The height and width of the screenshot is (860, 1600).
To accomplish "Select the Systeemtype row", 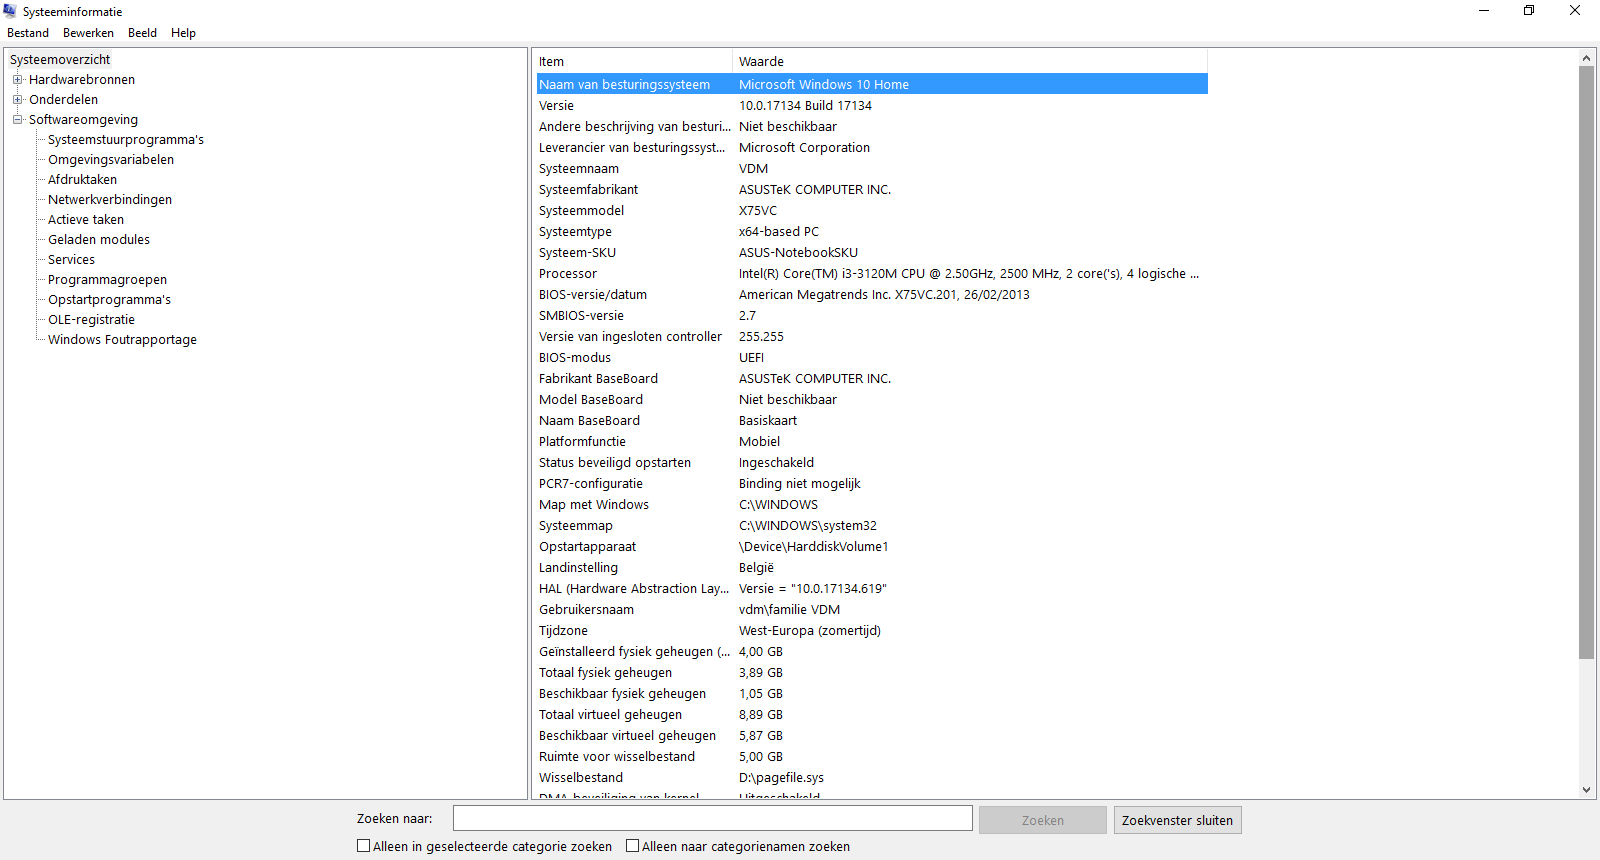I will coord(872,232).
